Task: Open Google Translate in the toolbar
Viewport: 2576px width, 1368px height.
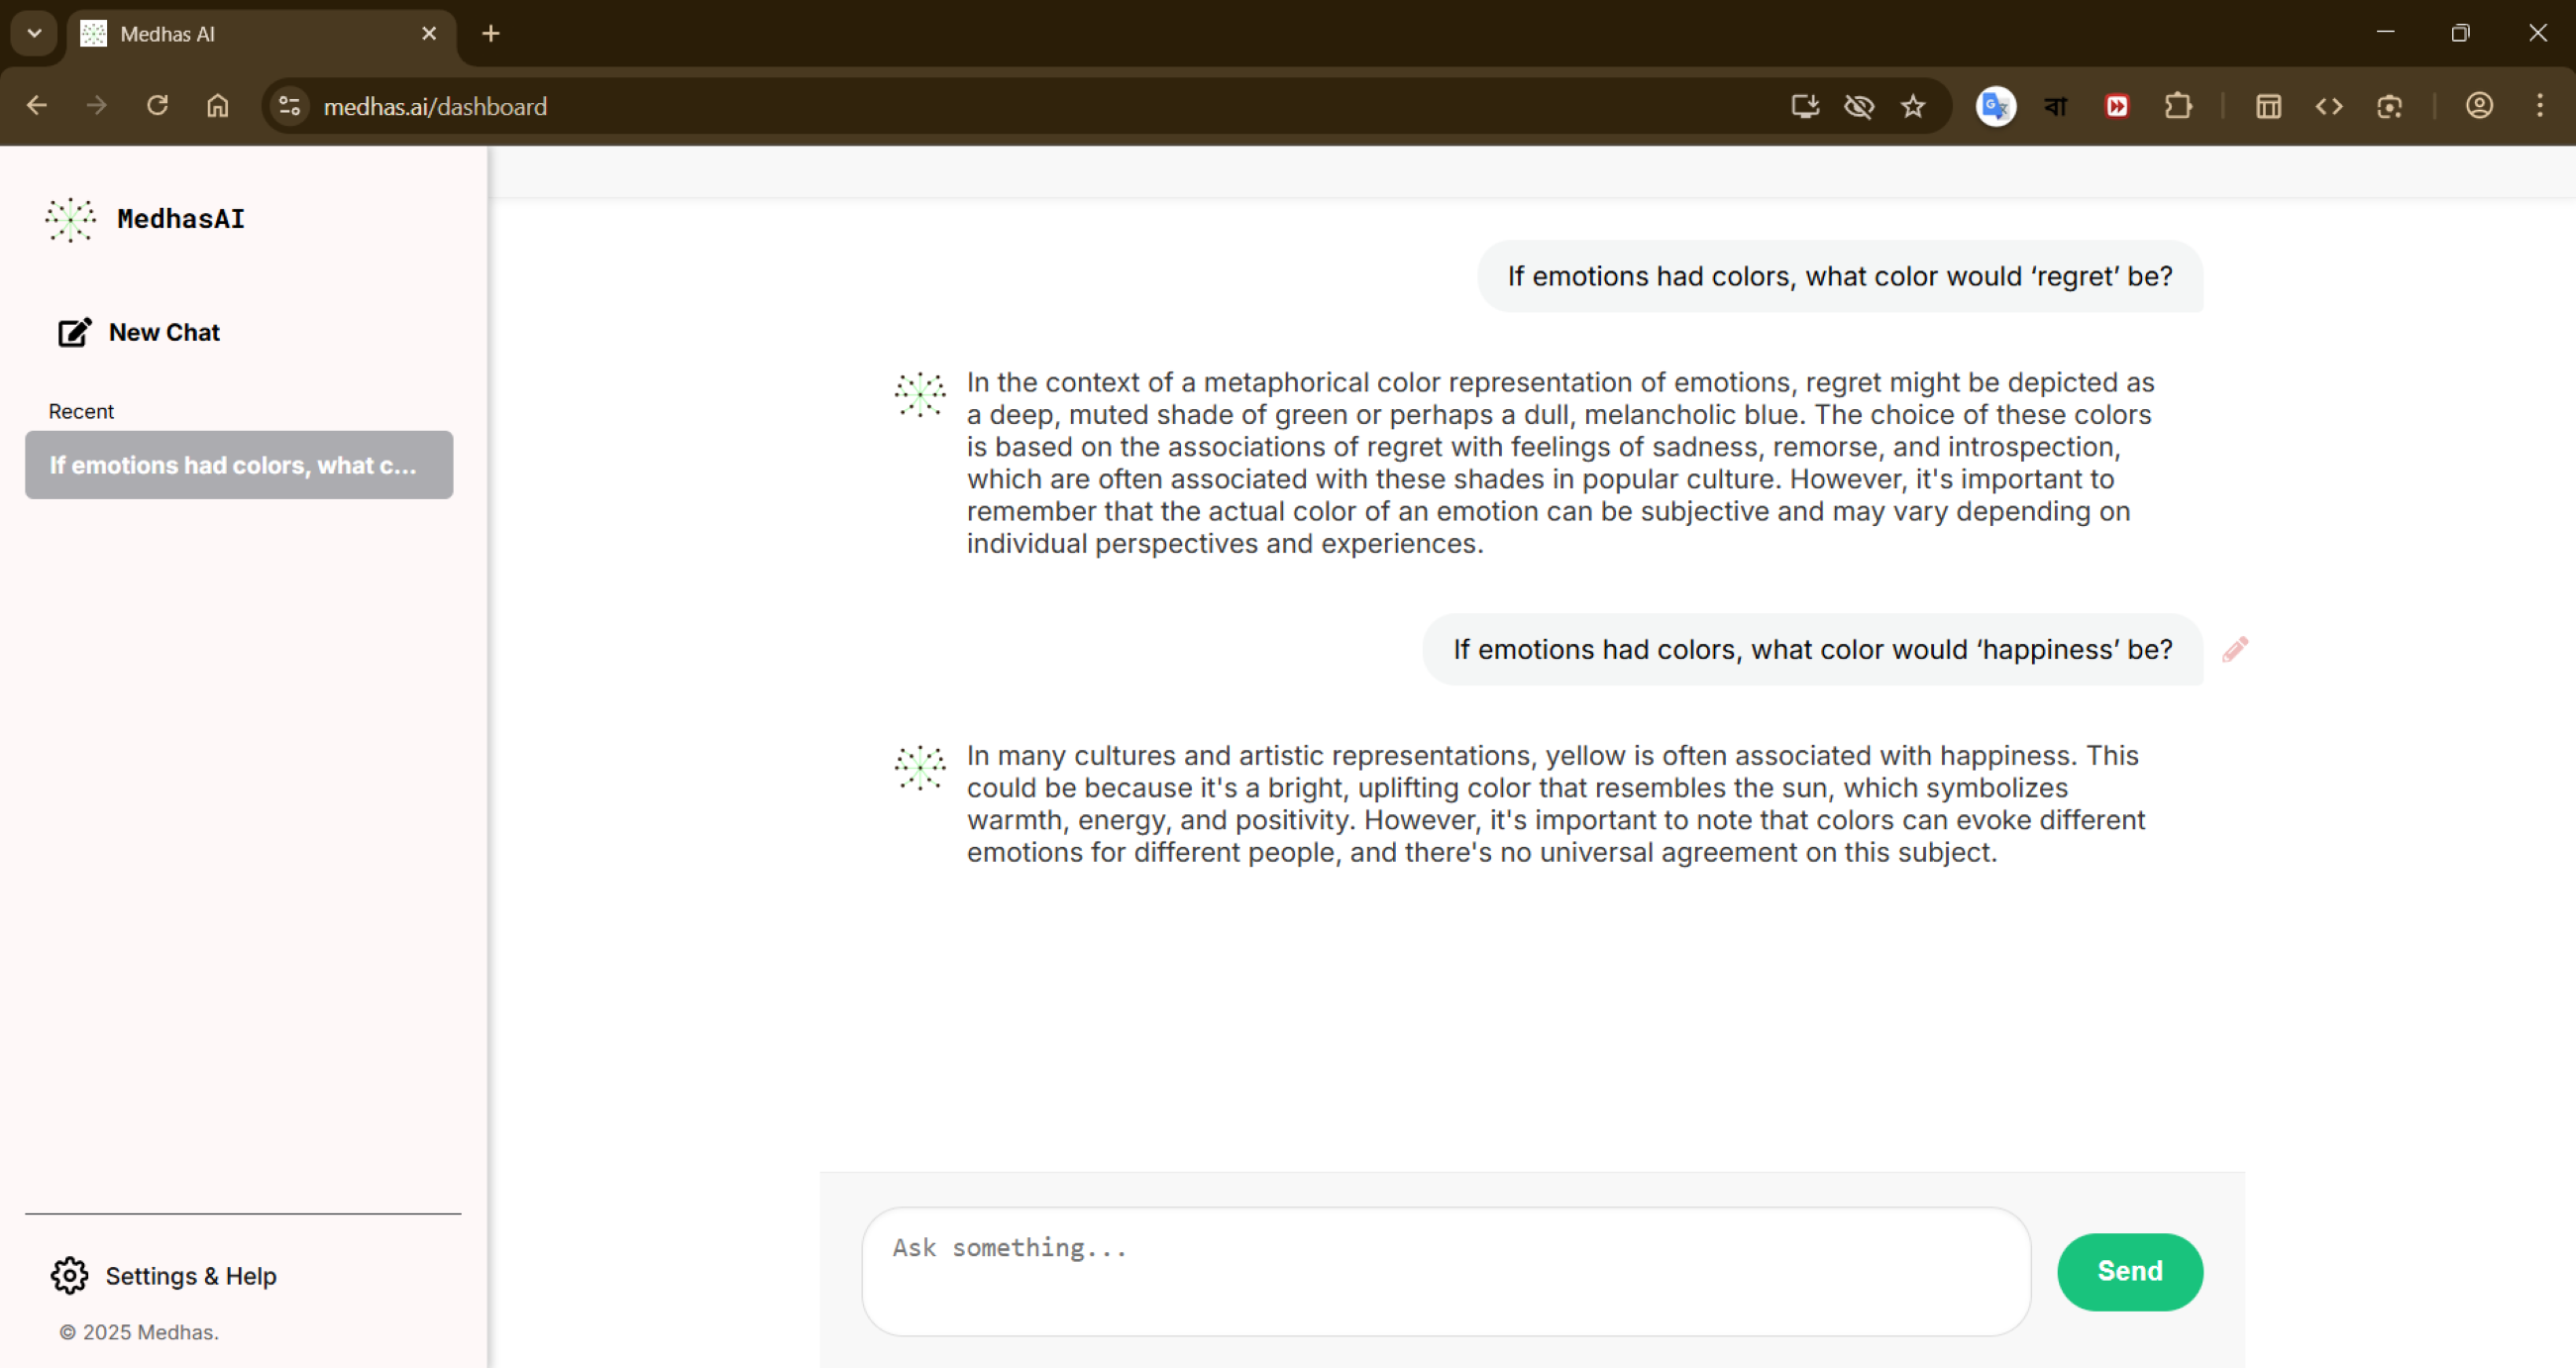Action: point(1995,106)
